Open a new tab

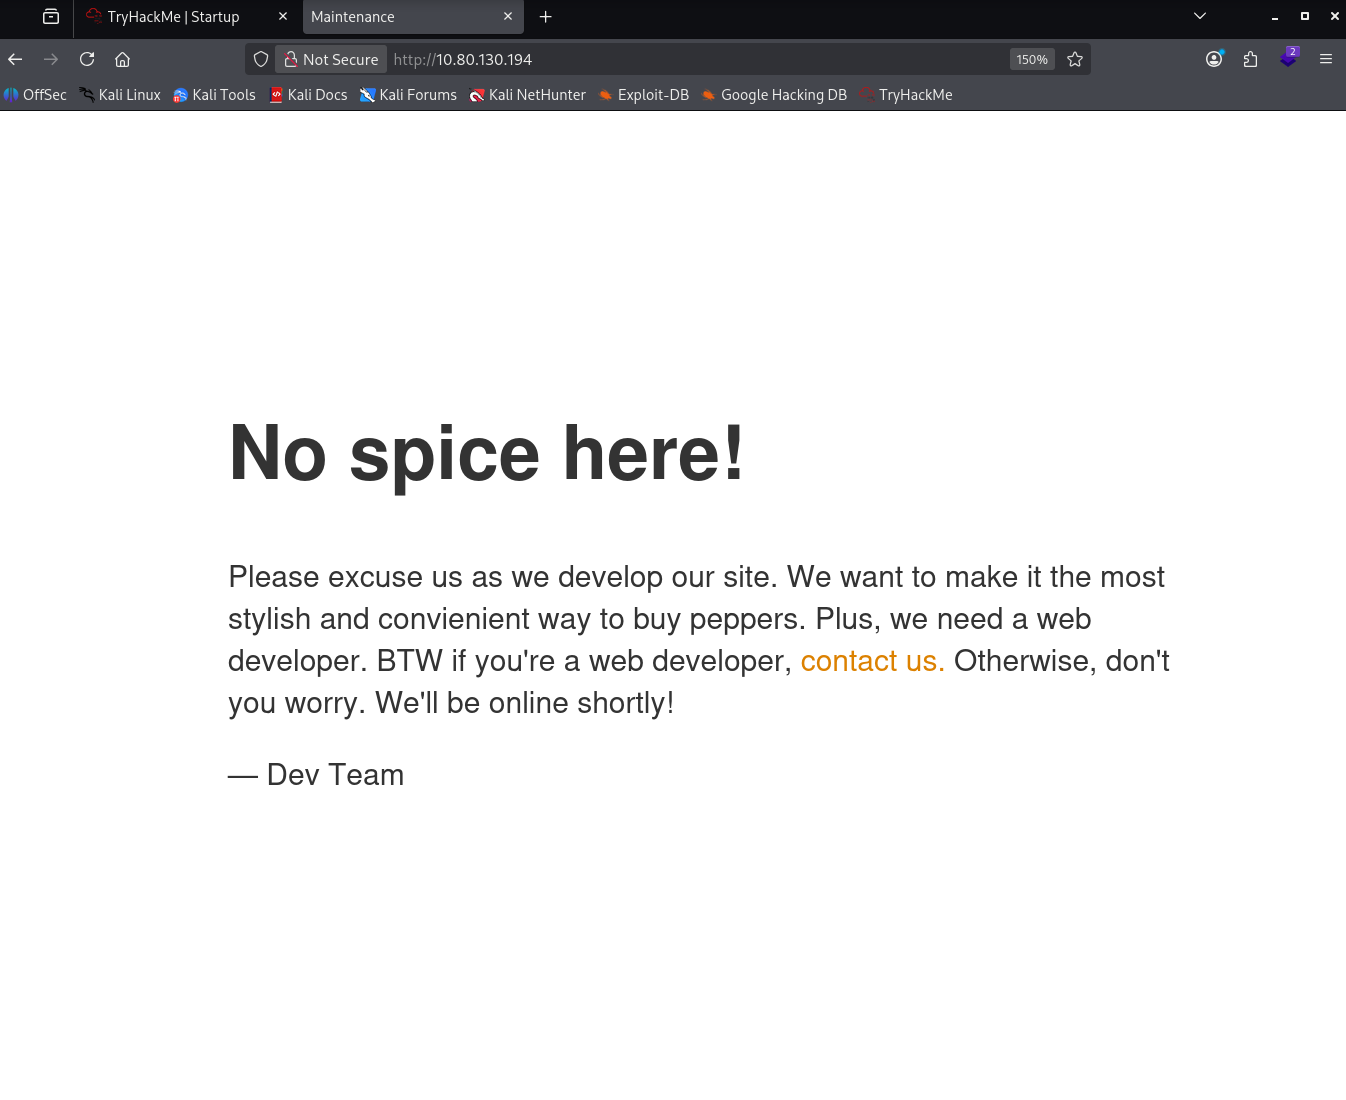[x=546, y=17]
